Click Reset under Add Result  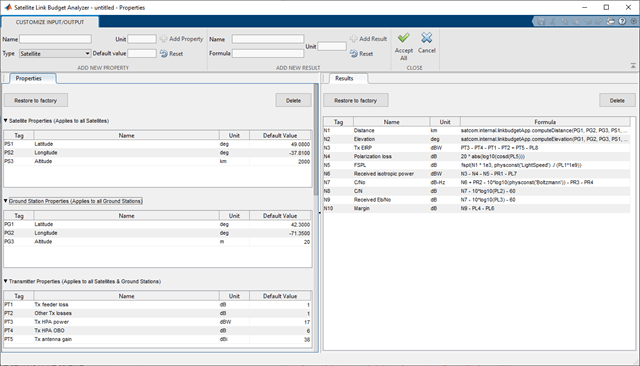pos(362,53)
